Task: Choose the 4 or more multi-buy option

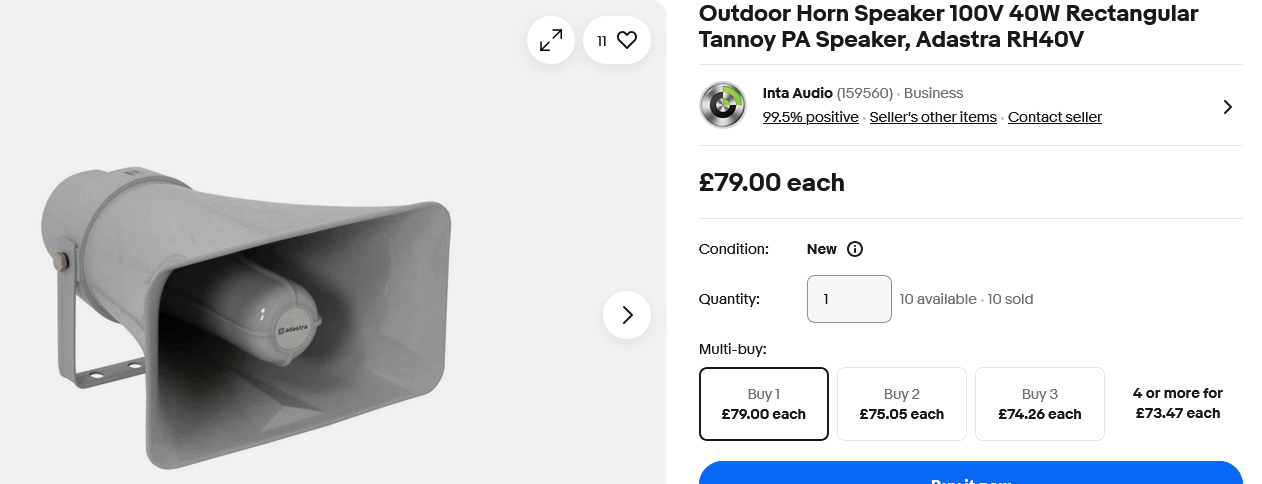Action: [1178, 403]
